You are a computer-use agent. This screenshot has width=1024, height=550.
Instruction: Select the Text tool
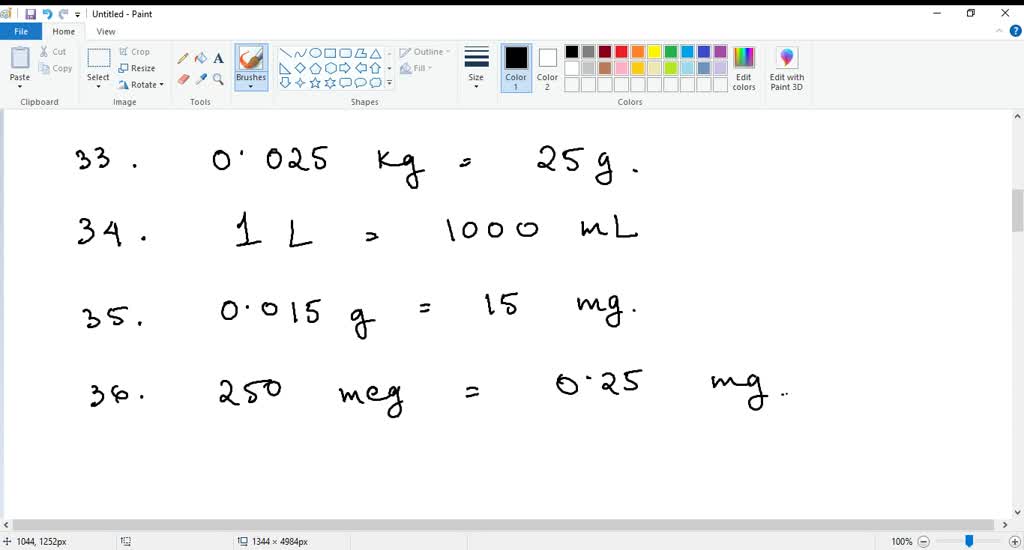coord(218,59)
